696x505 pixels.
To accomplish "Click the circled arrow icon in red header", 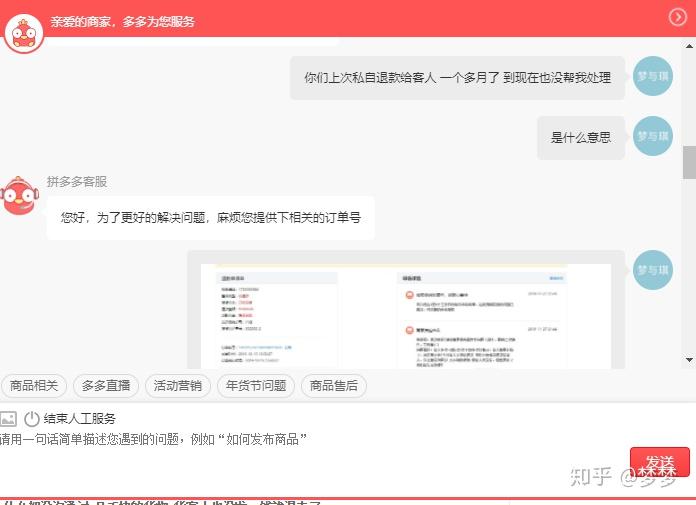I will click(x=677, y=17).
